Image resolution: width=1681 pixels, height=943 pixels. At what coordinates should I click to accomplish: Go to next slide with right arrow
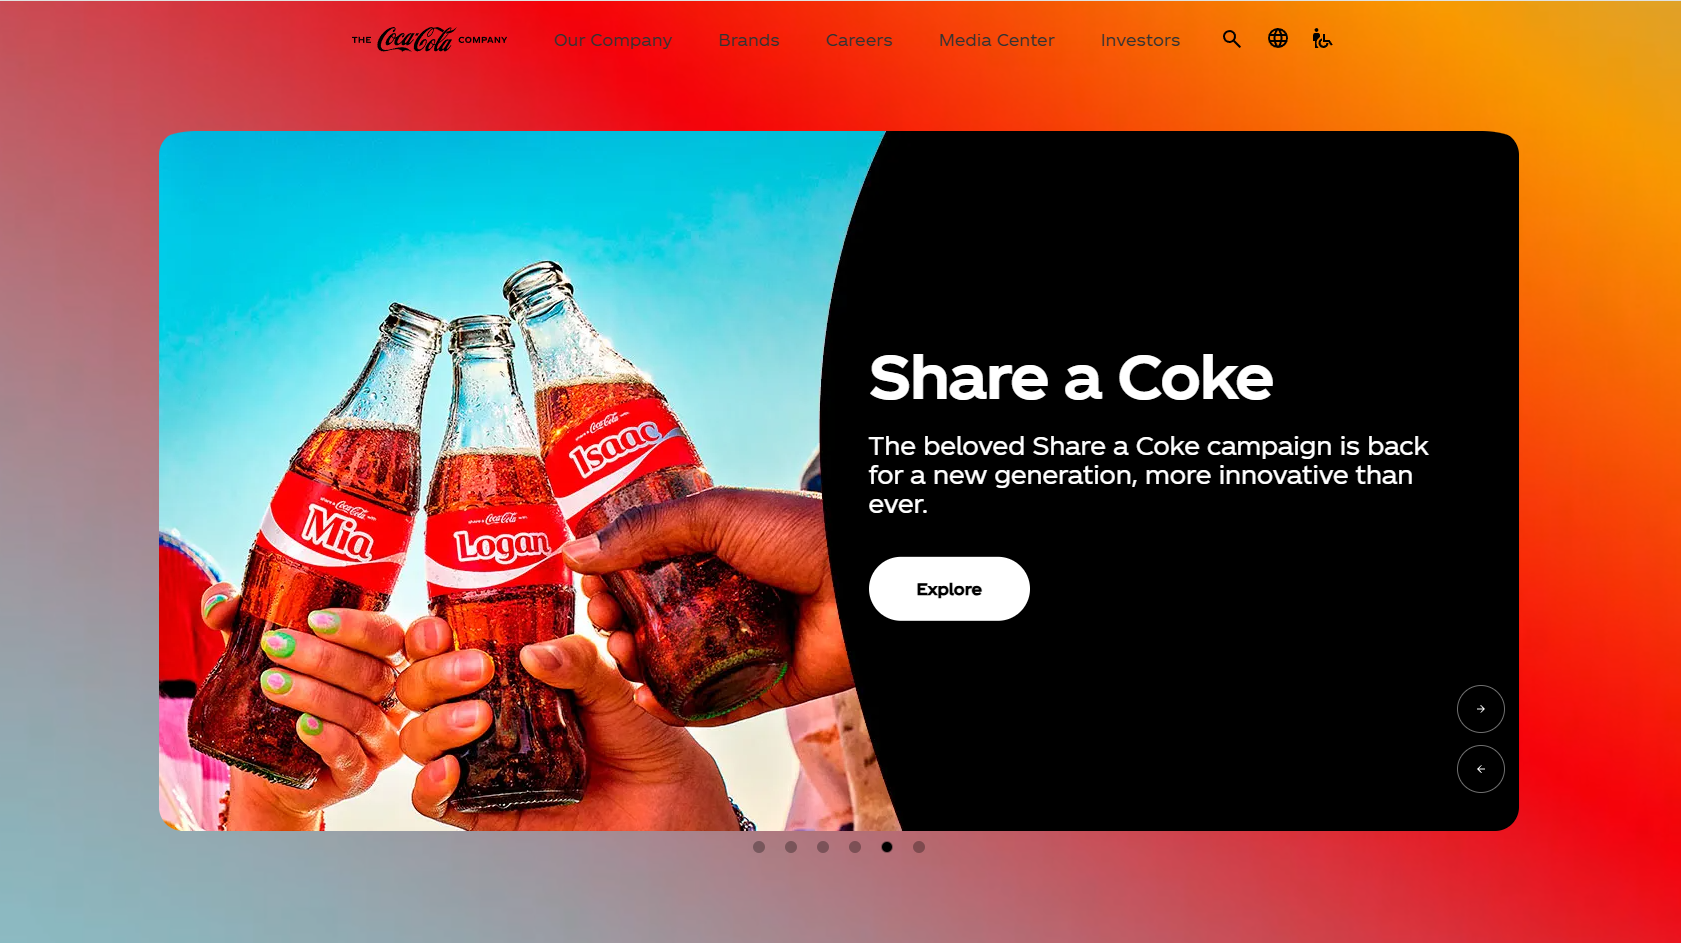[1480, 709]
